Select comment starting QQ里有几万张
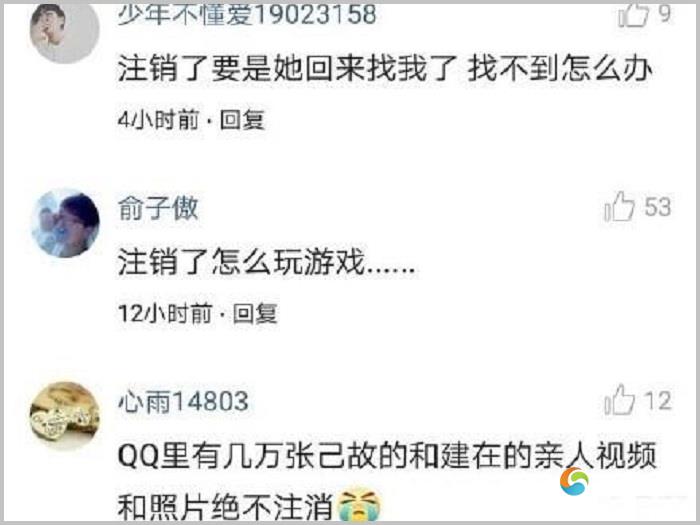The image size is (700, 525). tap(387, 482)
